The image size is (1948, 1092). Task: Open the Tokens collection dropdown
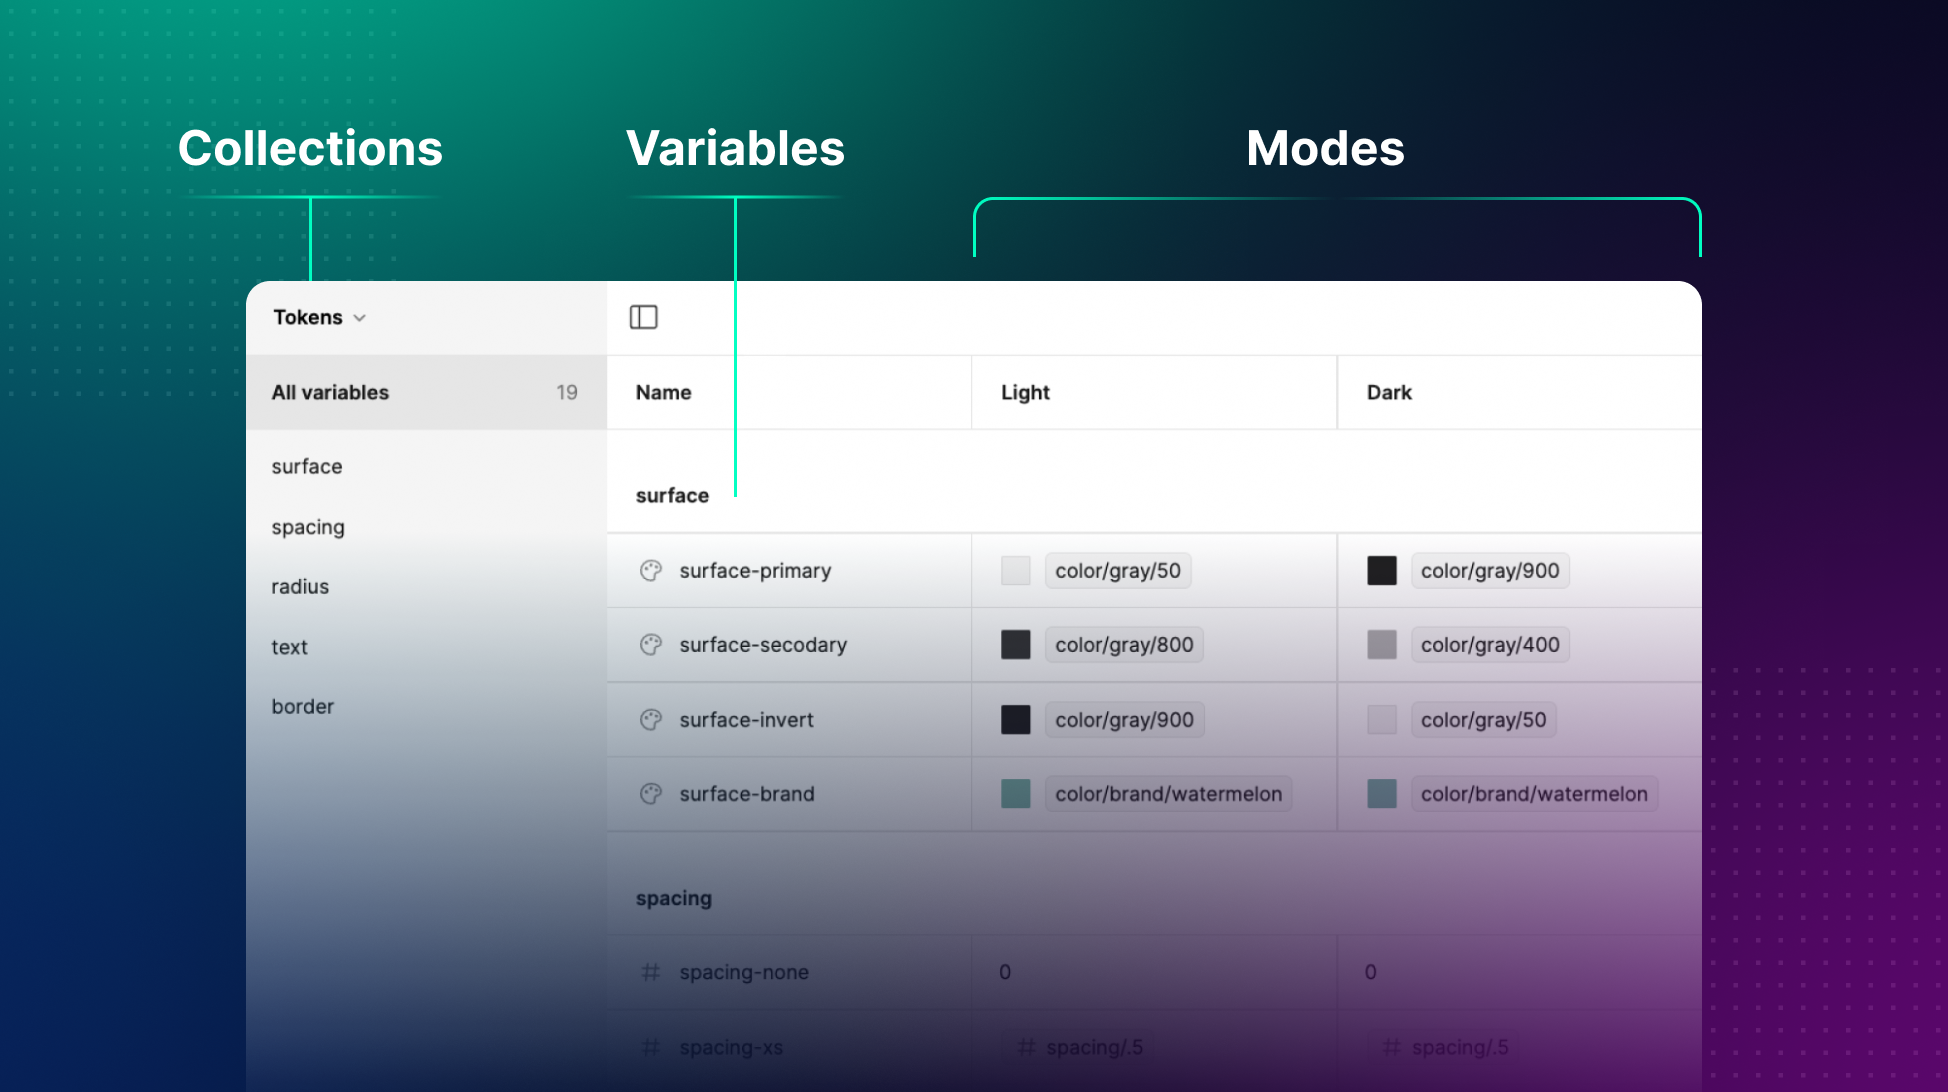tap(318, 316)
